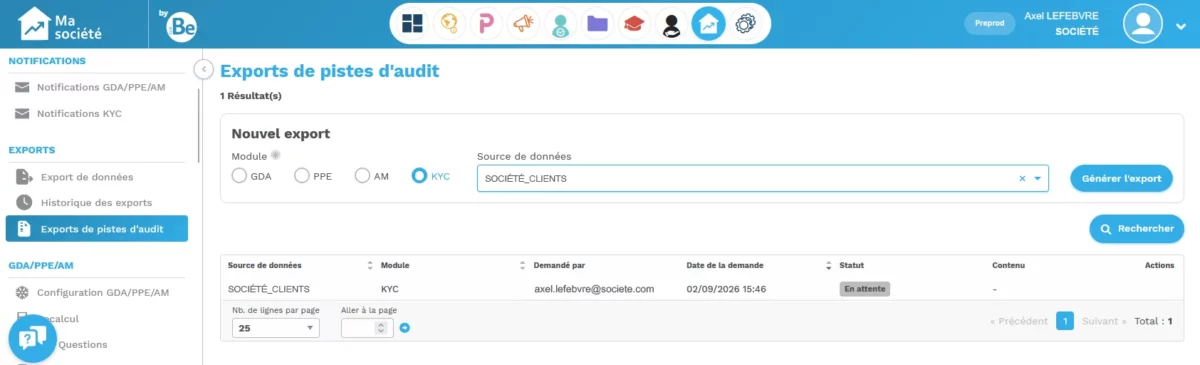Image resolution: width=1200 pixels, height=365 pixels.
Task: Click the Preprod environment badge
Action: tap(989, 24)
